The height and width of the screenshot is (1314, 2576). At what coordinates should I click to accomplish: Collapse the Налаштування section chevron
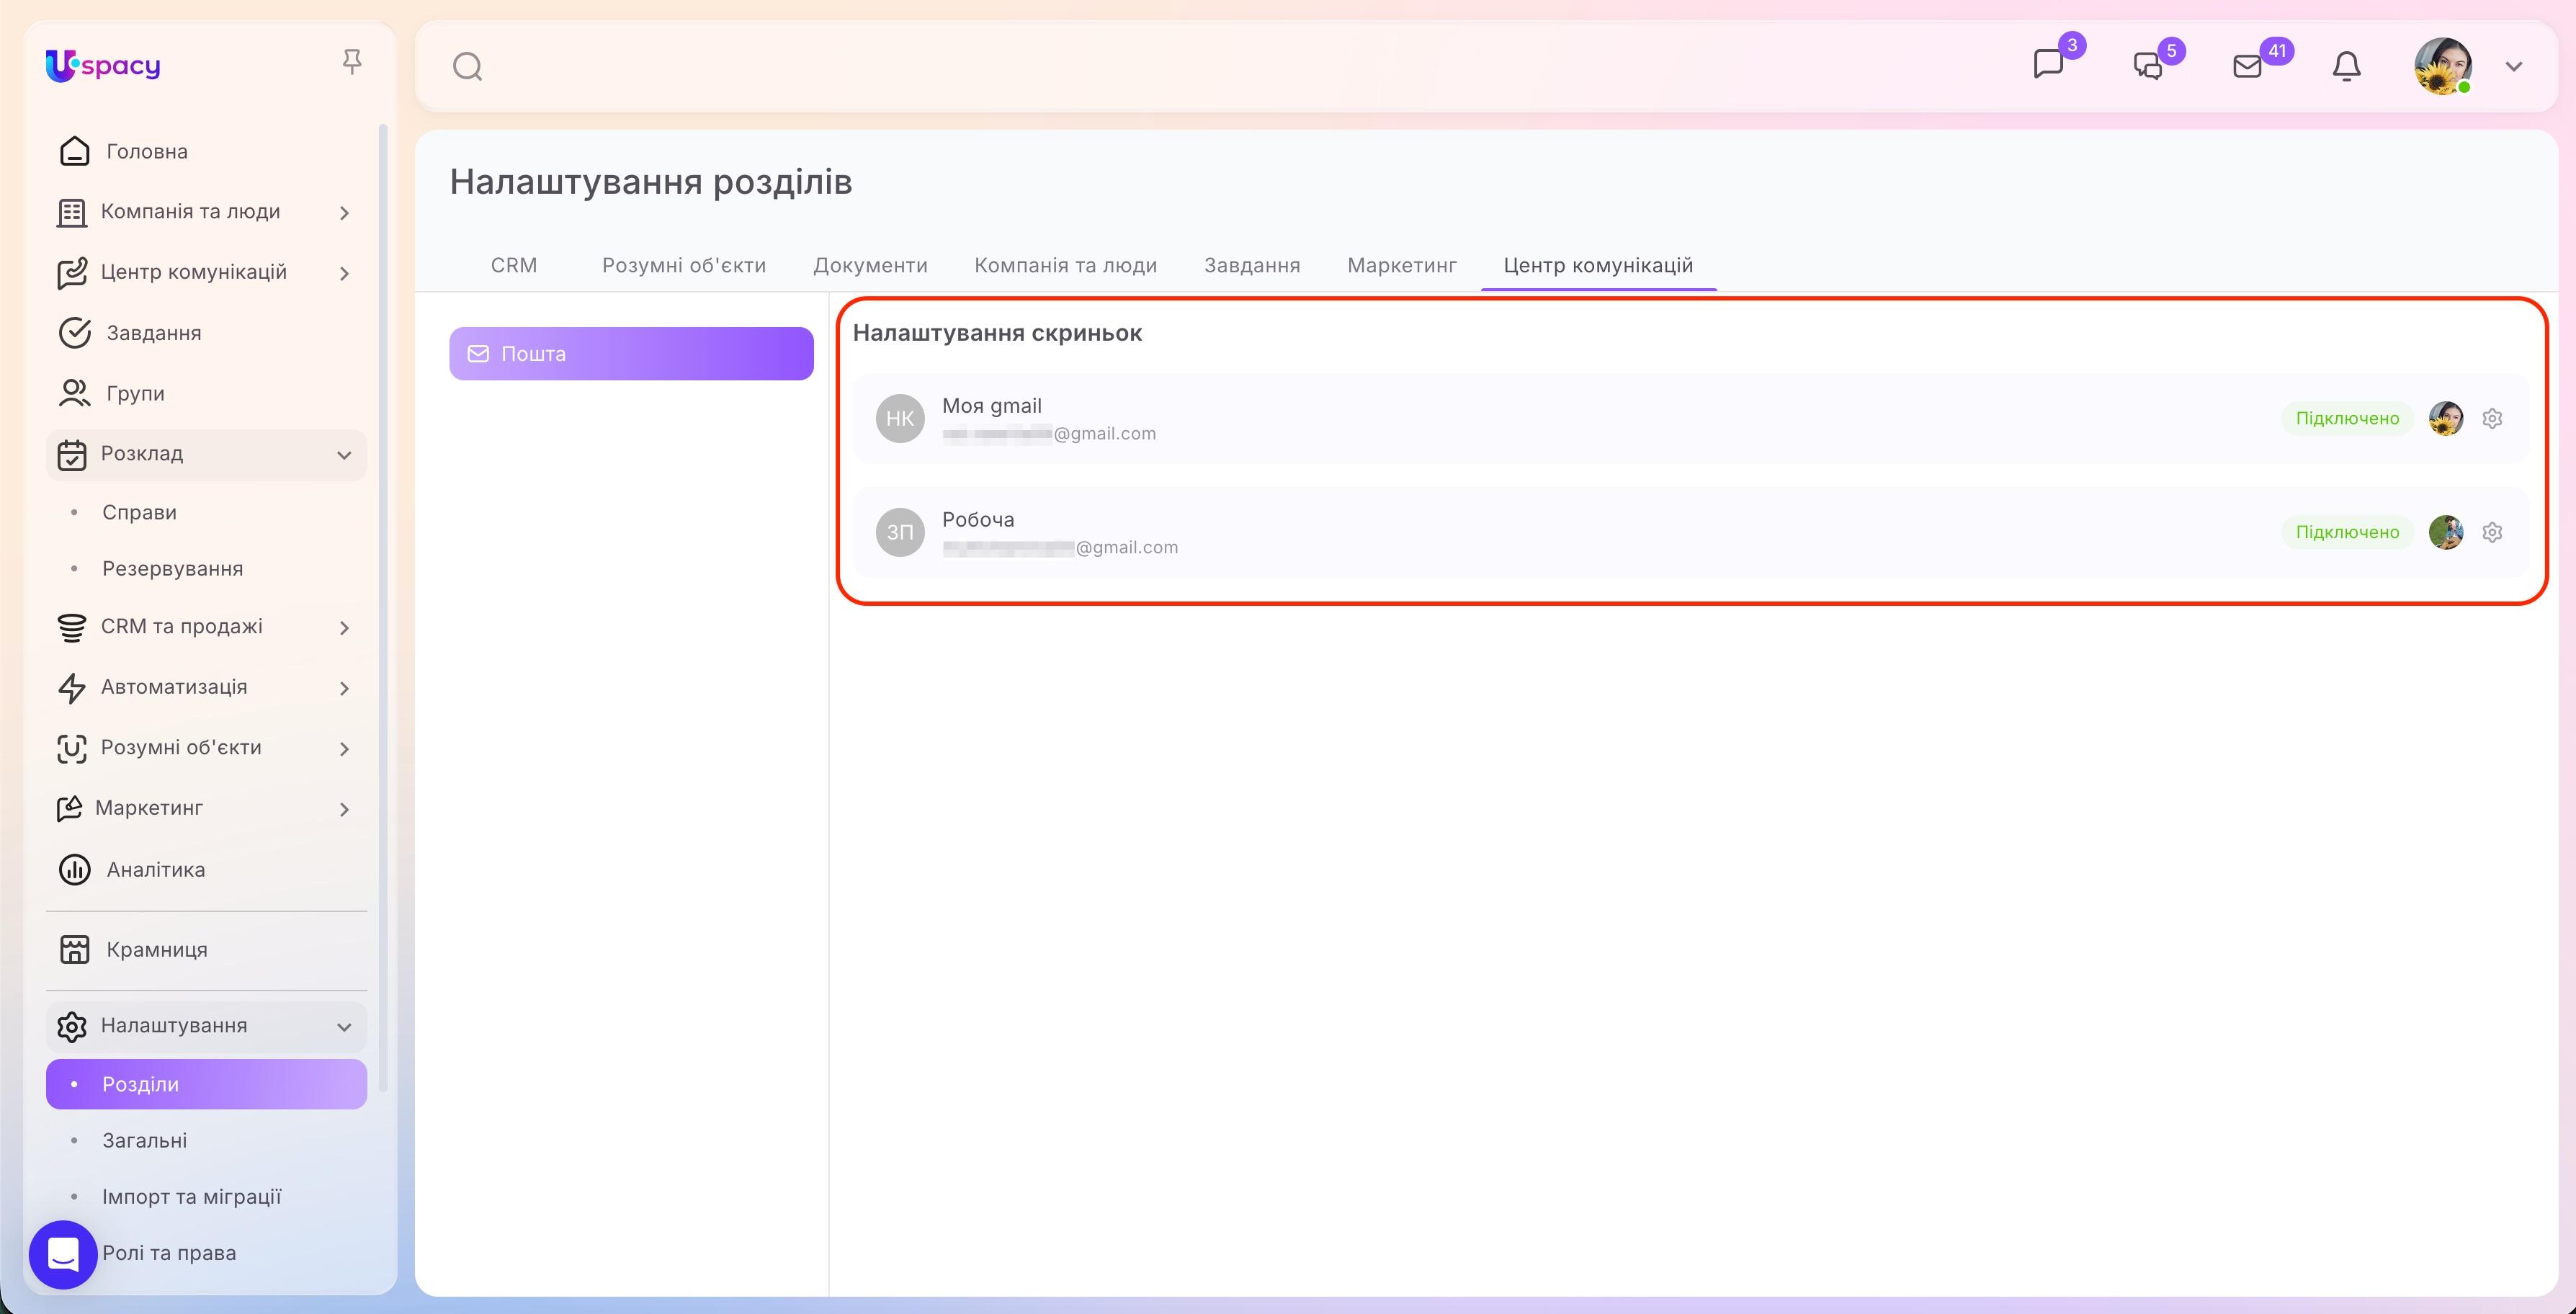(x=344, y=1027)
